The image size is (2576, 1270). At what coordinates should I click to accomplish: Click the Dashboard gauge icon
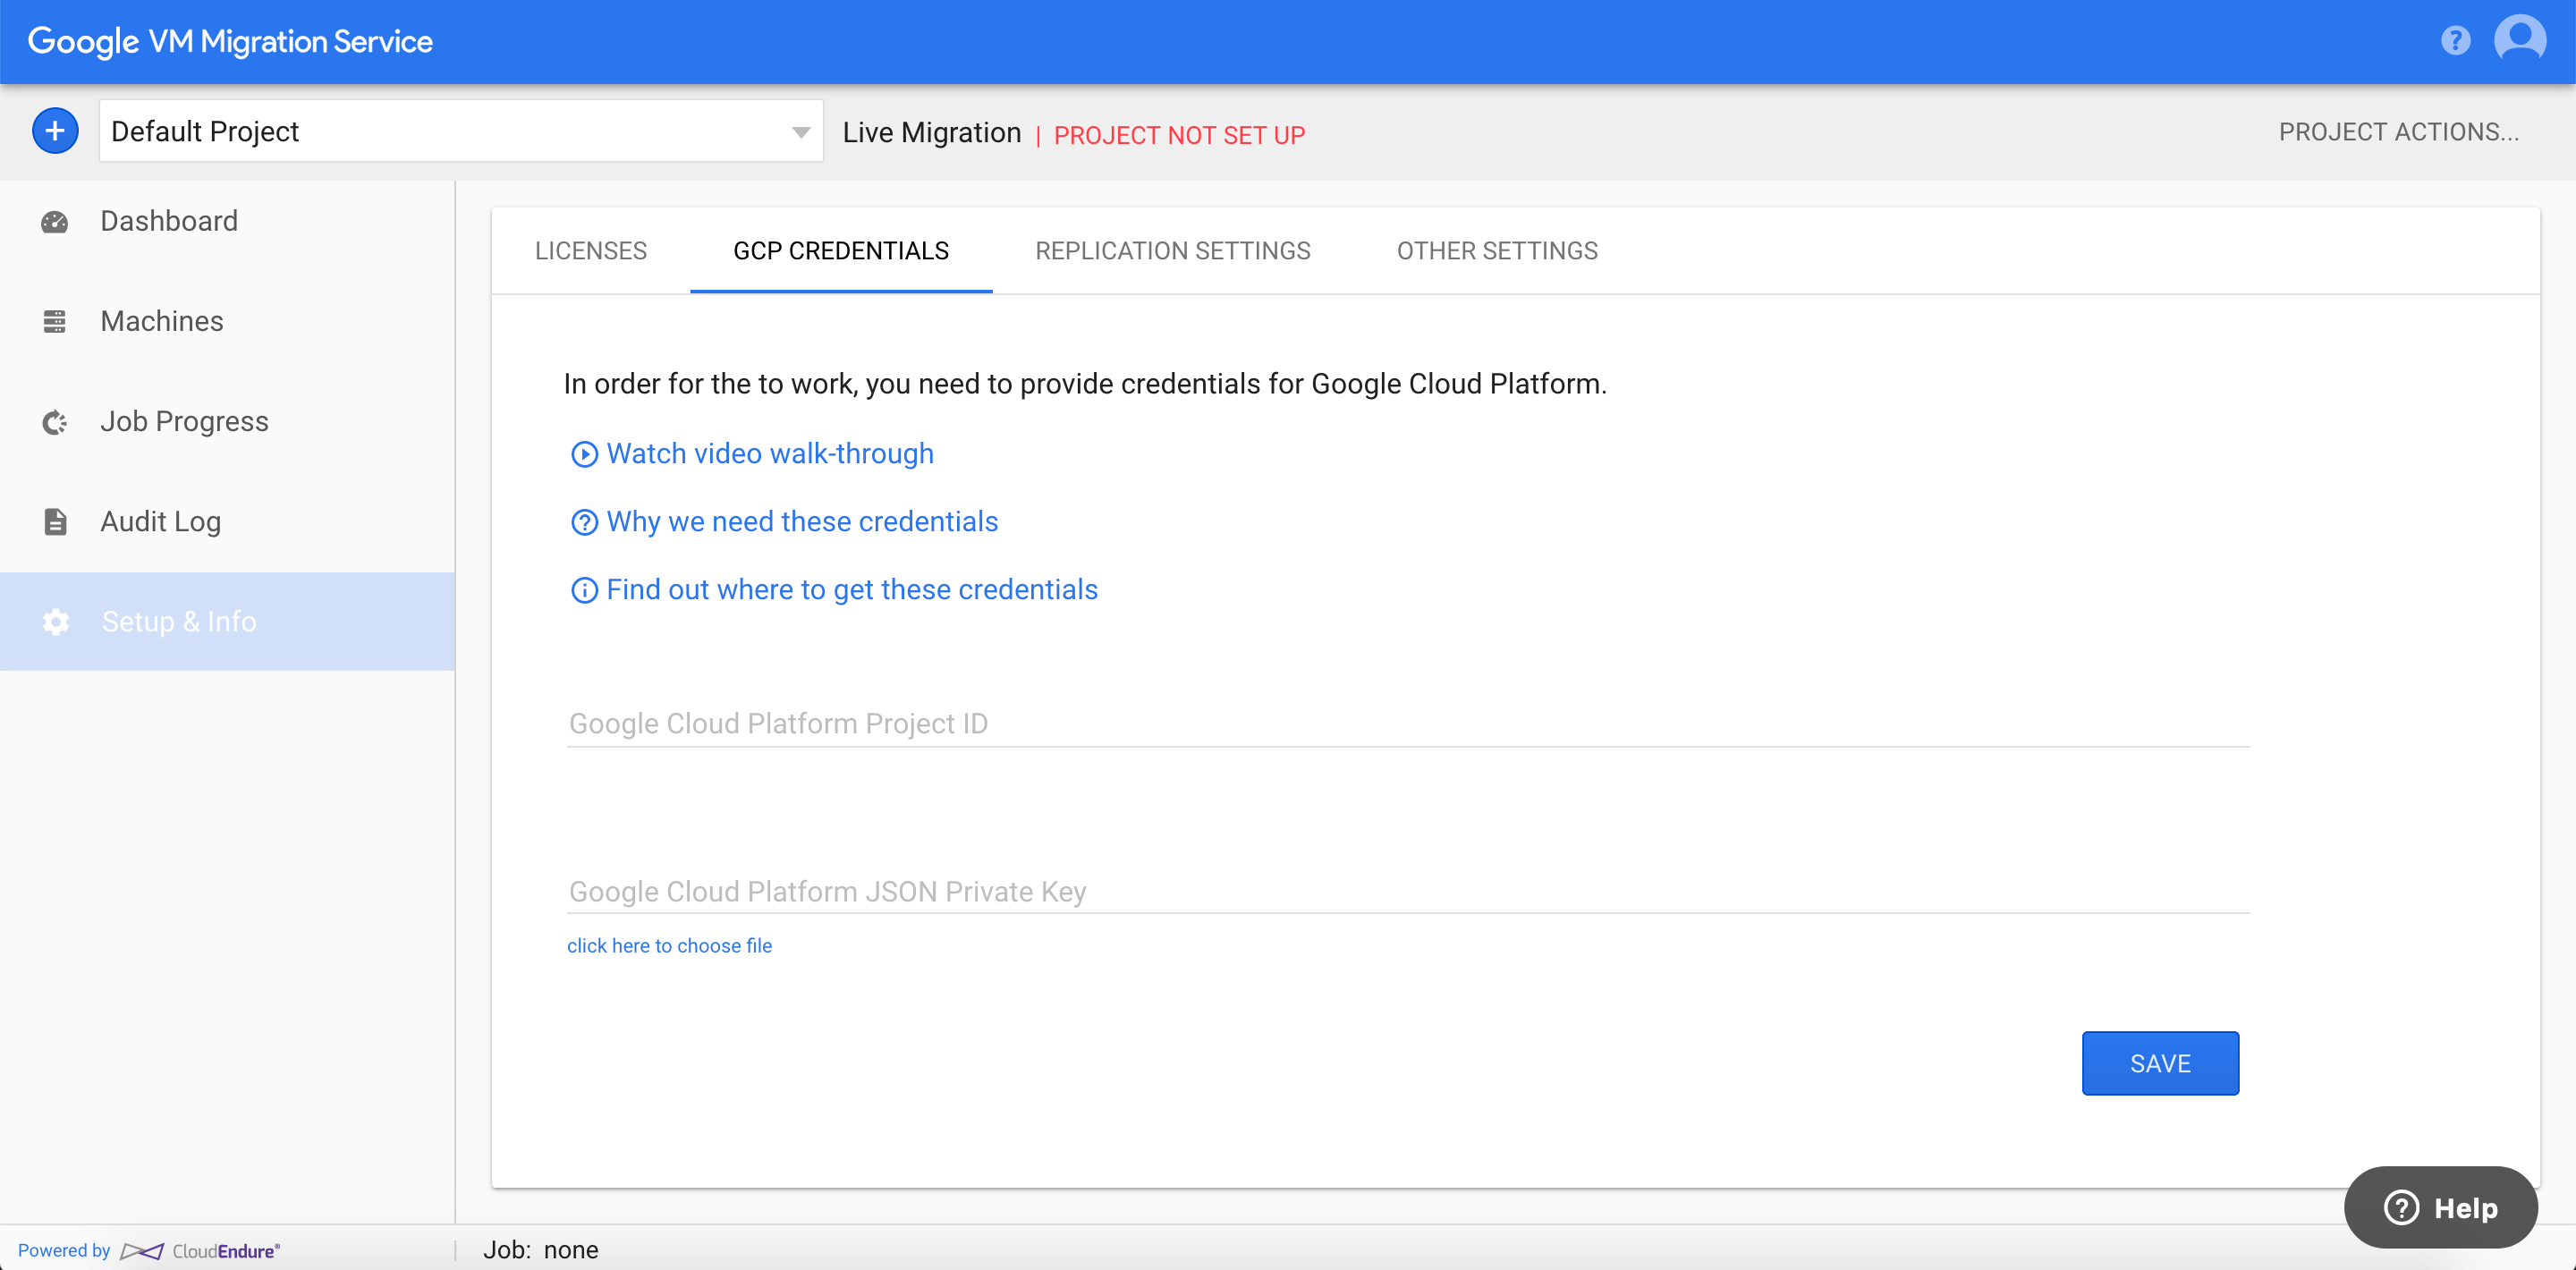point(55,222)
